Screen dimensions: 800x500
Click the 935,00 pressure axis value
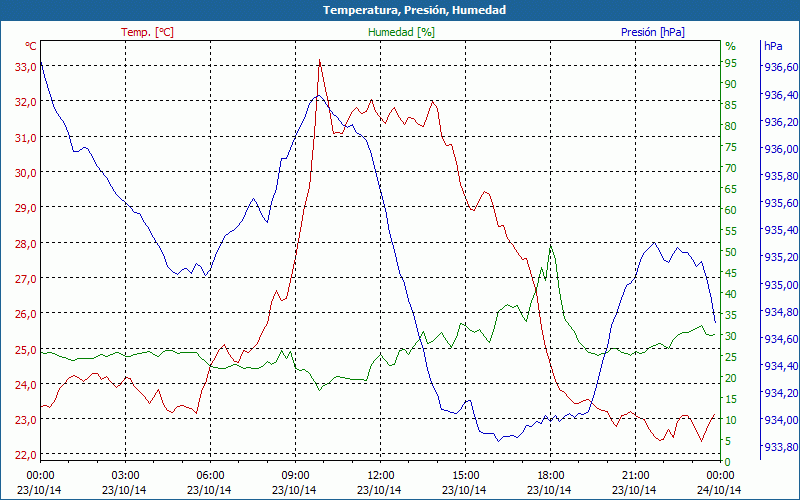(780, 285)
